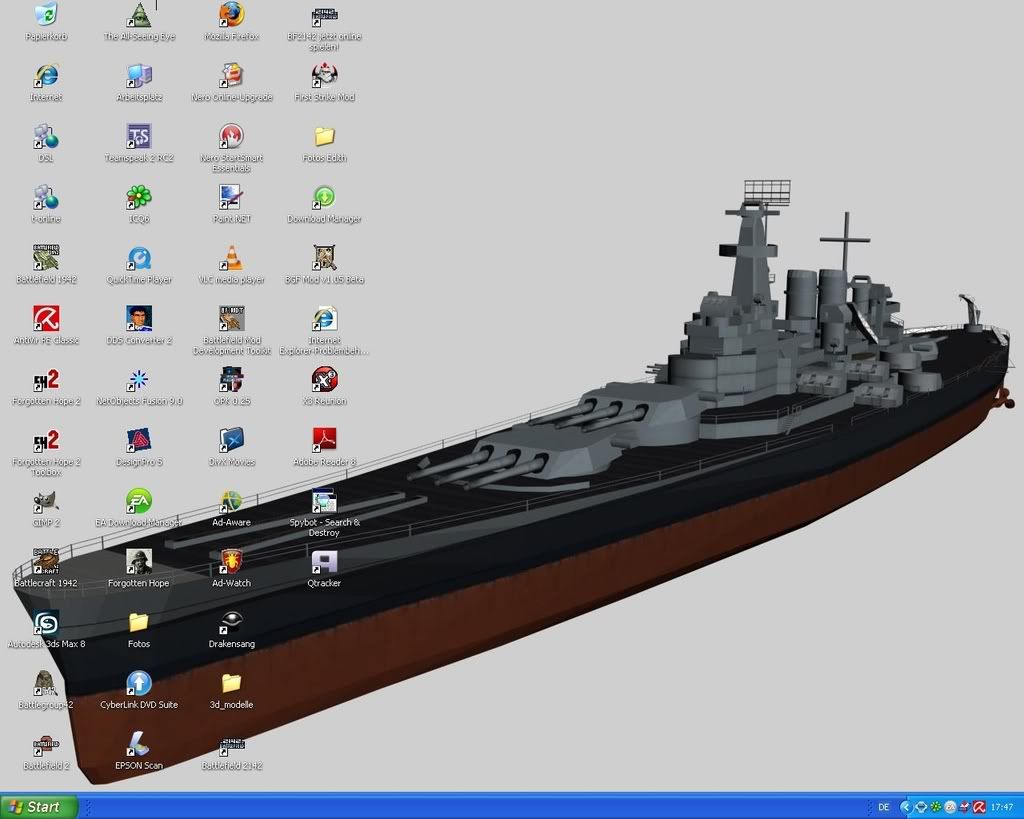
Task: Open Arbeitsplatz
Action: pos(138,78)
